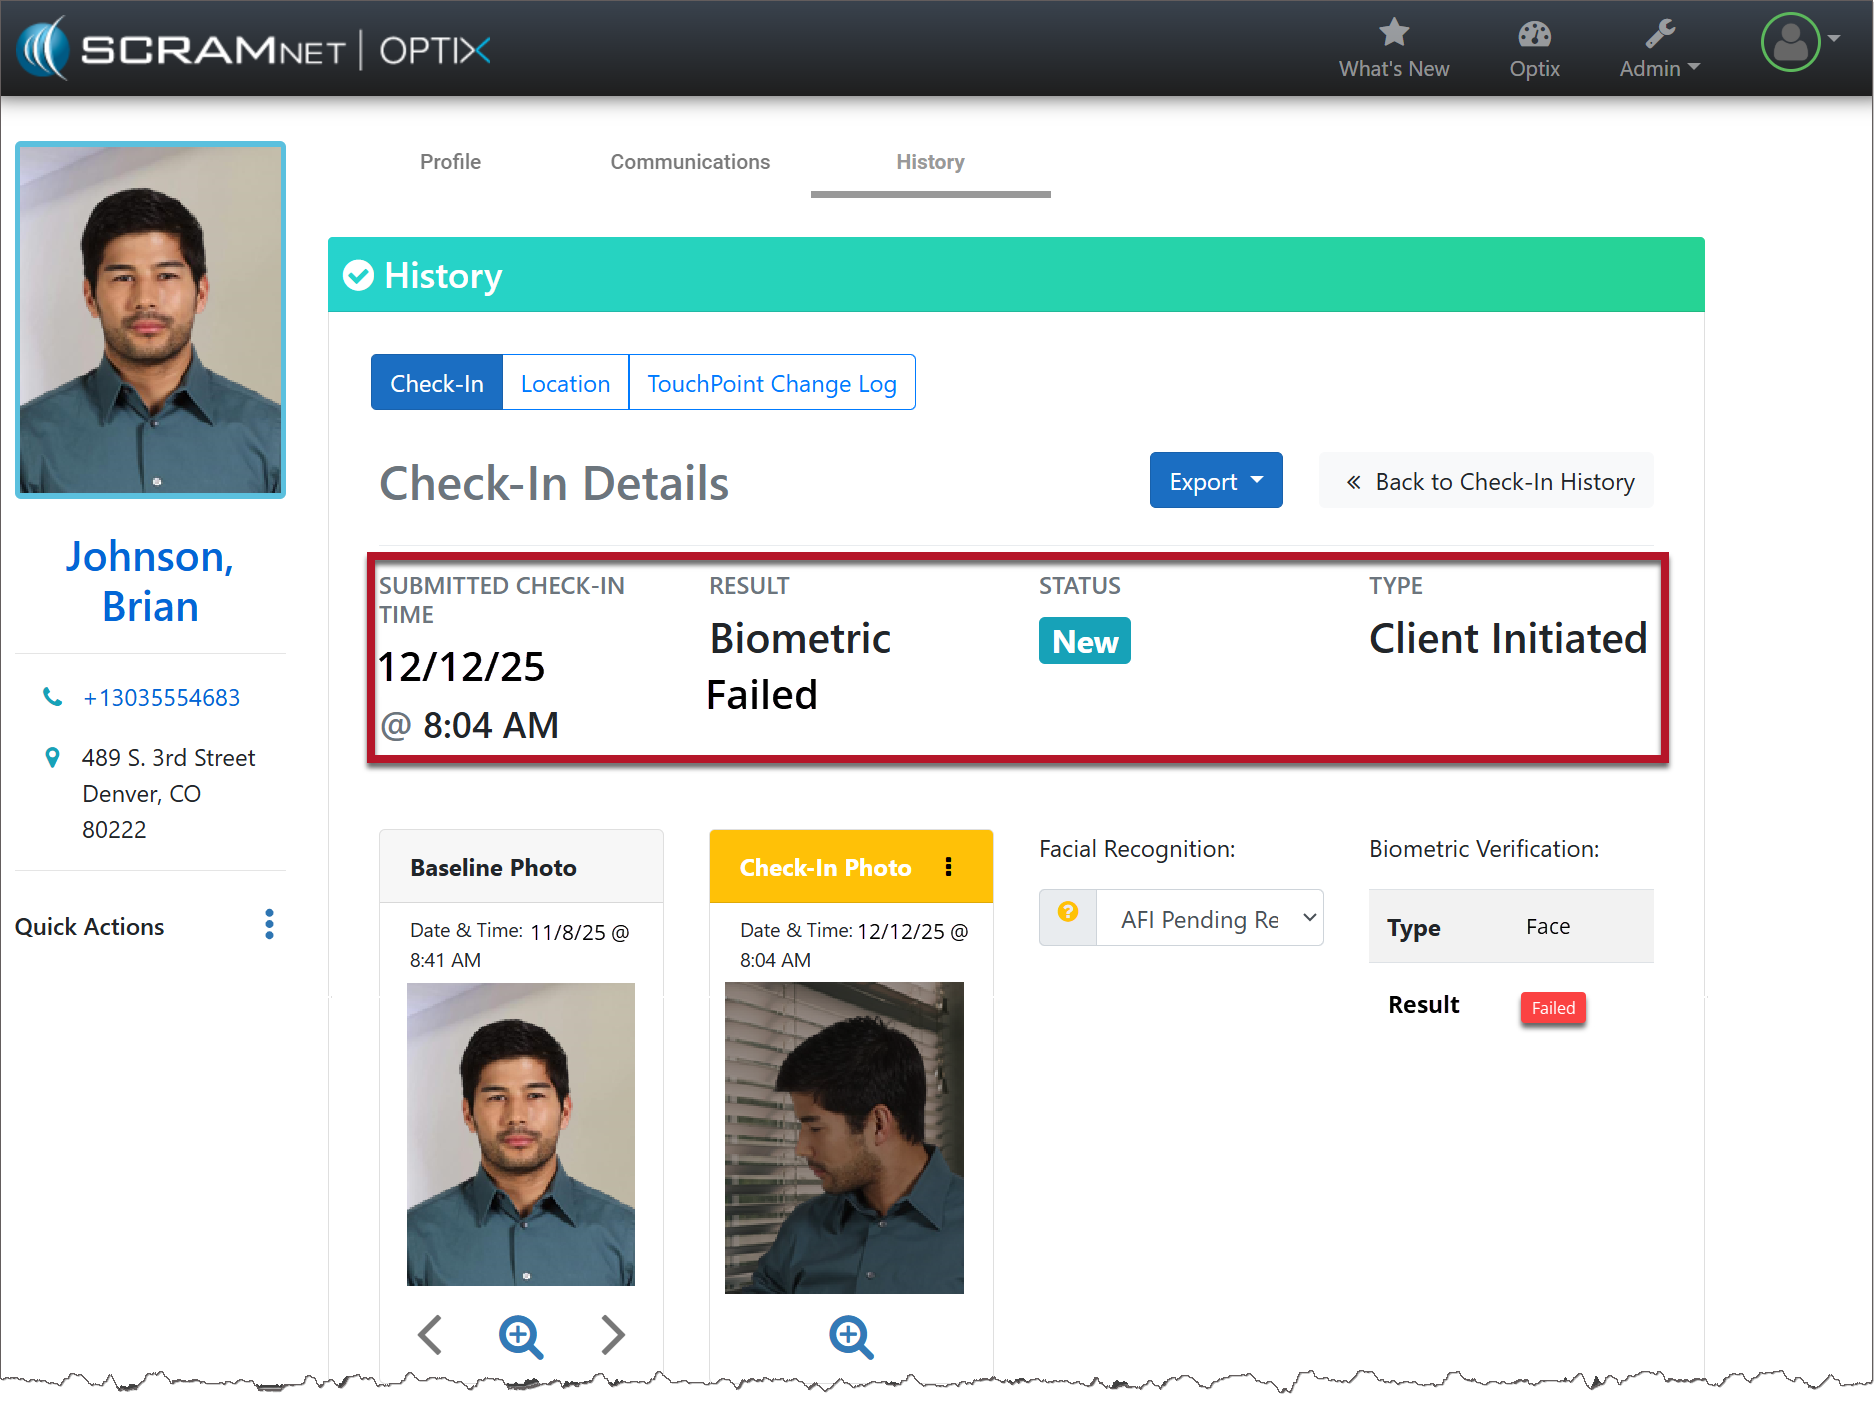The height and width of the screenshot is (1413, 1876).
Task: Open the user account avatar menu
Action: click(1791, 42)
